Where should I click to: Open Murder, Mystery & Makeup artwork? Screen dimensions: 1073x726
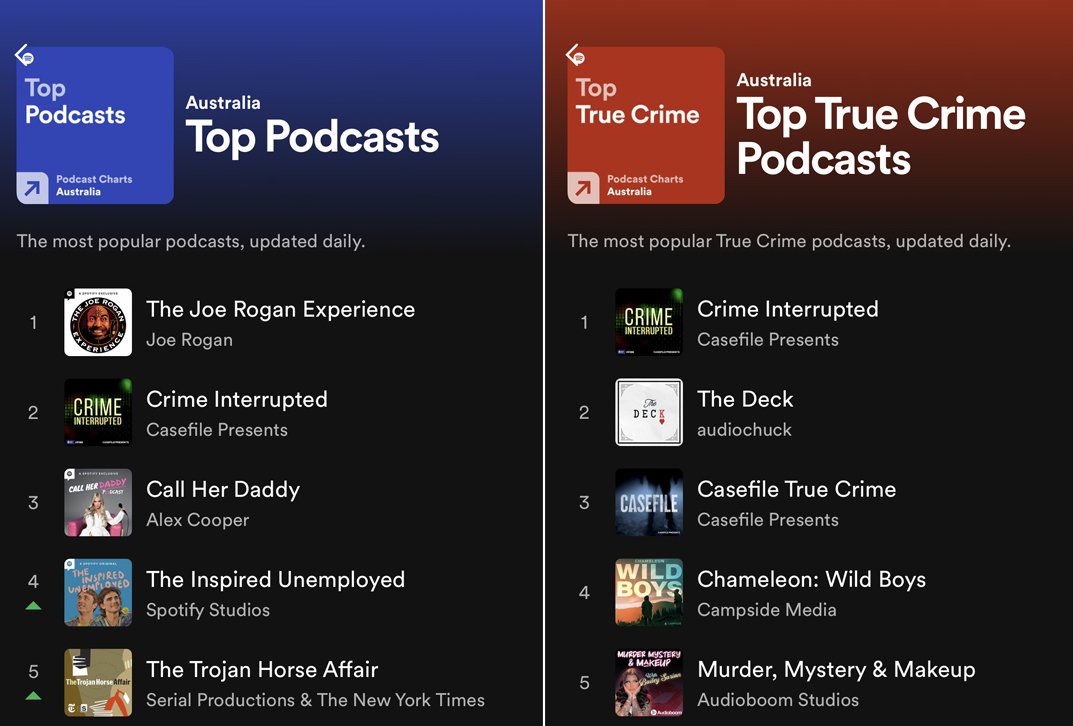click(649, 683)
